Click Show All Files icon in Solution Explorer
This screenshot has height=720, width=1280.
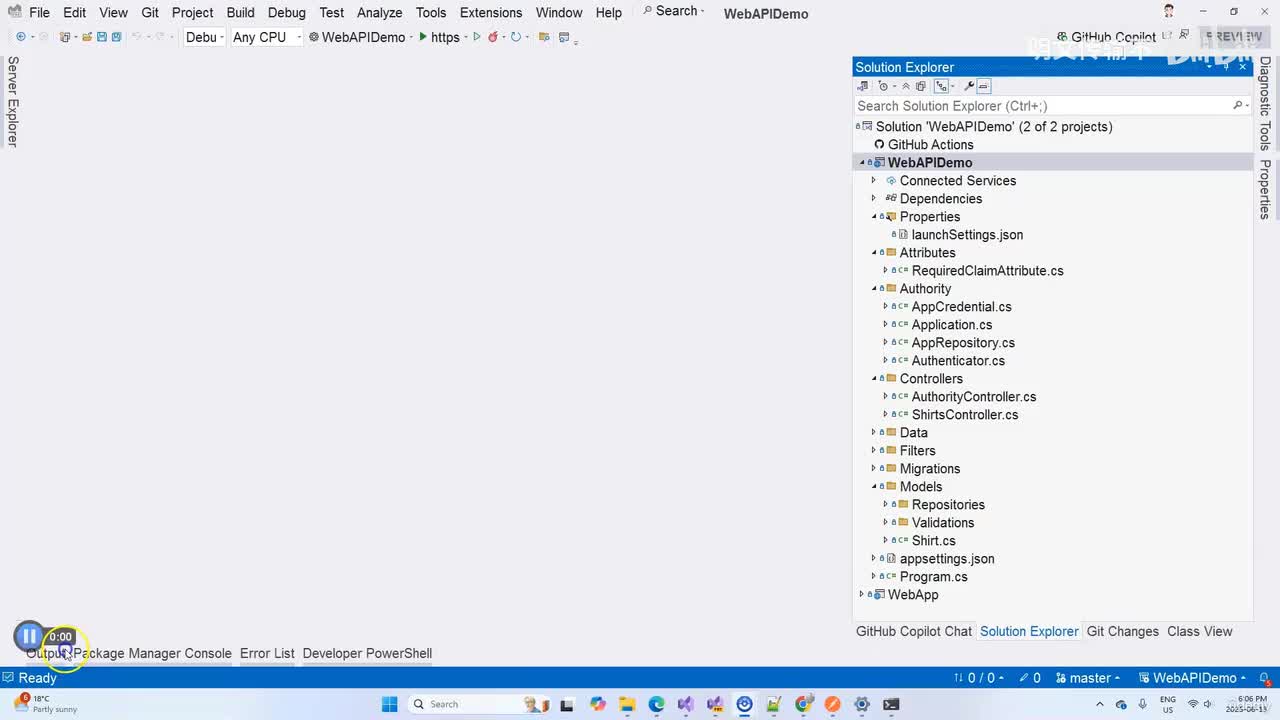click(921, 86)
